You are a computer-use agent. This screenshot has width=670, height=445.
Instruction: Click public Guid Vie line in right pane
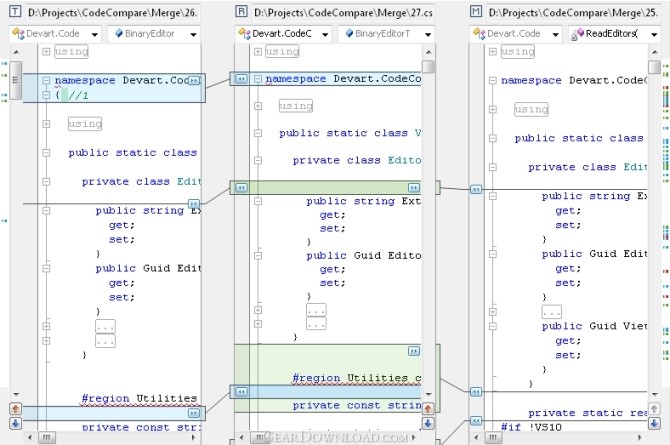594,326
